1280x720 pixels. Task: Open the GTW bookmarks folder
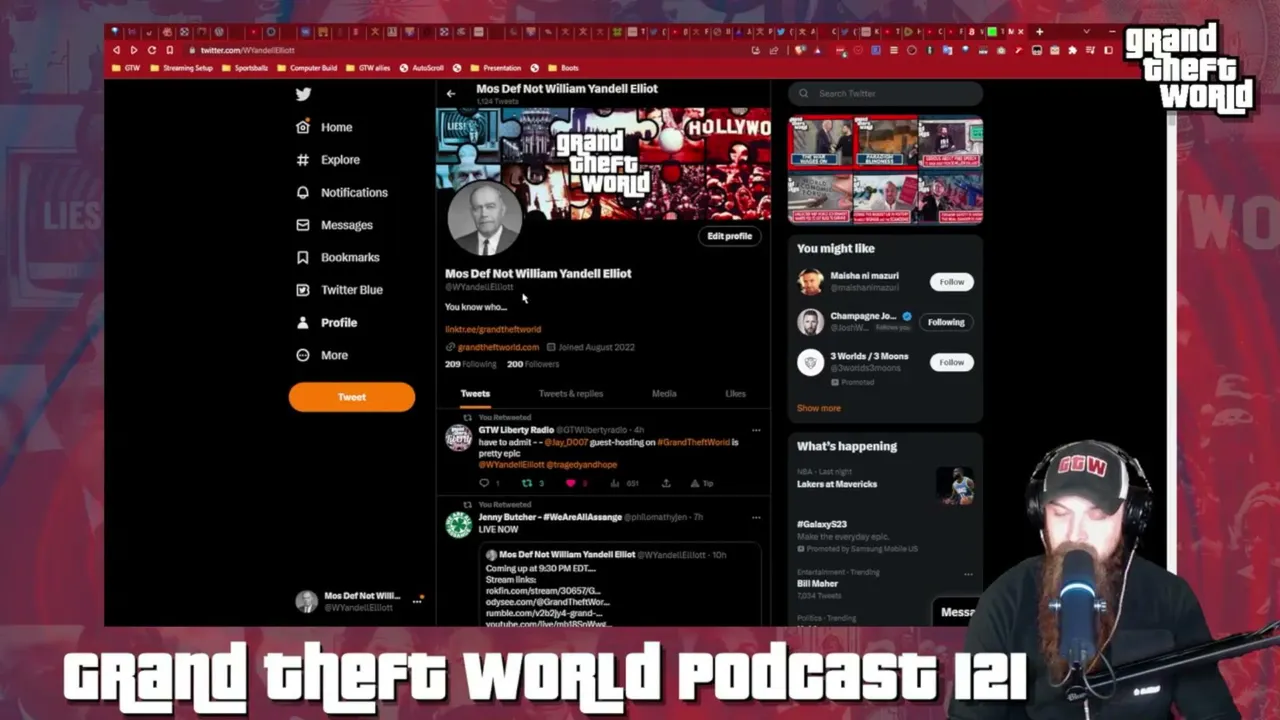[x=126, y=68]
